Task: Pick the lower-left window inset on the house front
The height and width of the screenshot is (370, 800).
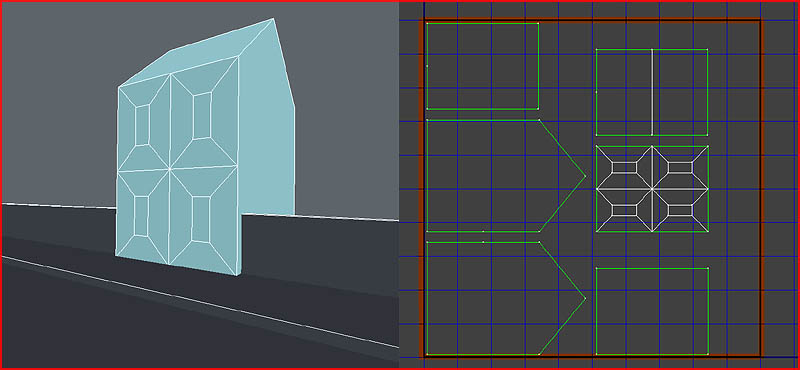Action: (141, 216)
